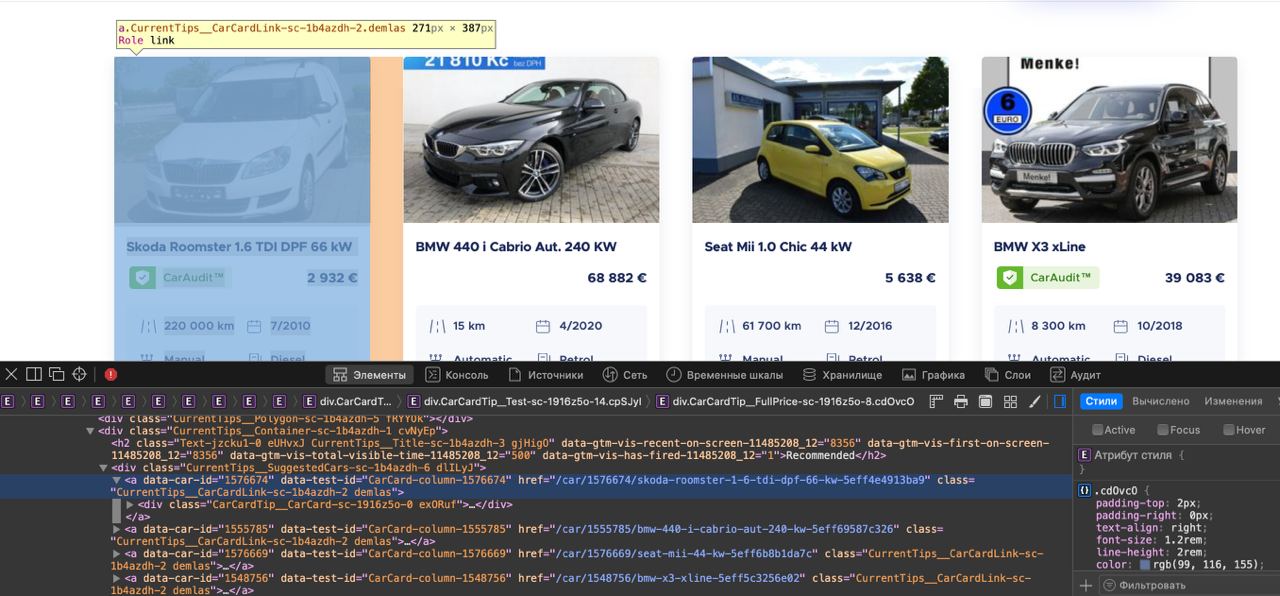Click the grid rulers icon in DOM toolbar
The image size is (1280, 596).
click(1010, 401)
